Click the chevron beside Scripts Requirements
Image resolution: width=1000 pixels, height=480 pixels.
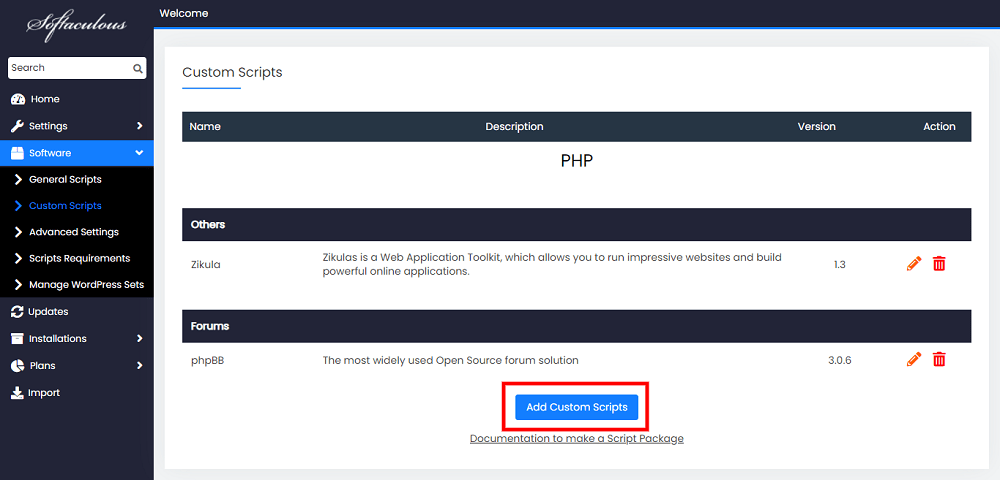(x=18, y=258)
